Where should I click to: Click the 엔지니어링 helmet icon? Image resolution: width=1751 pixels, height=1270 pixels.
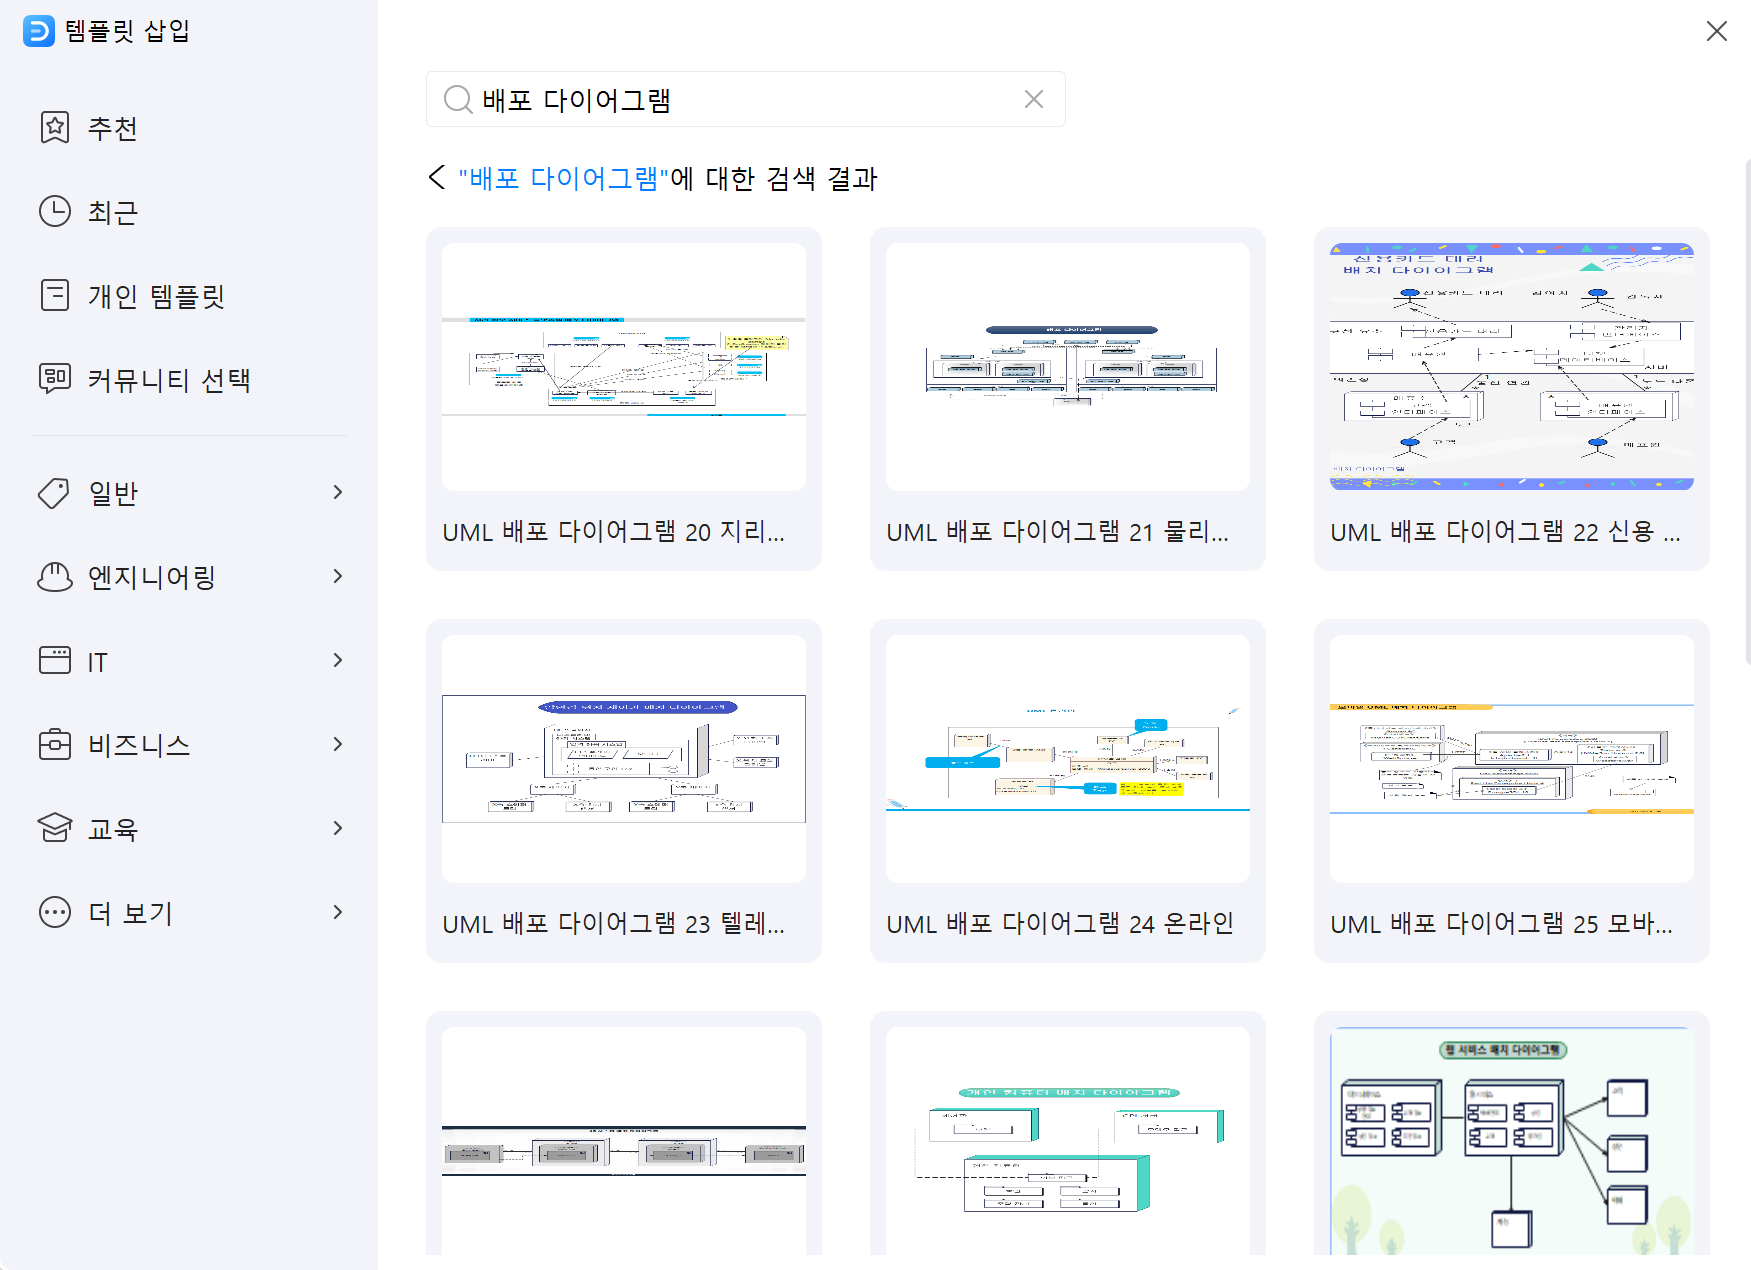point(55,577)
